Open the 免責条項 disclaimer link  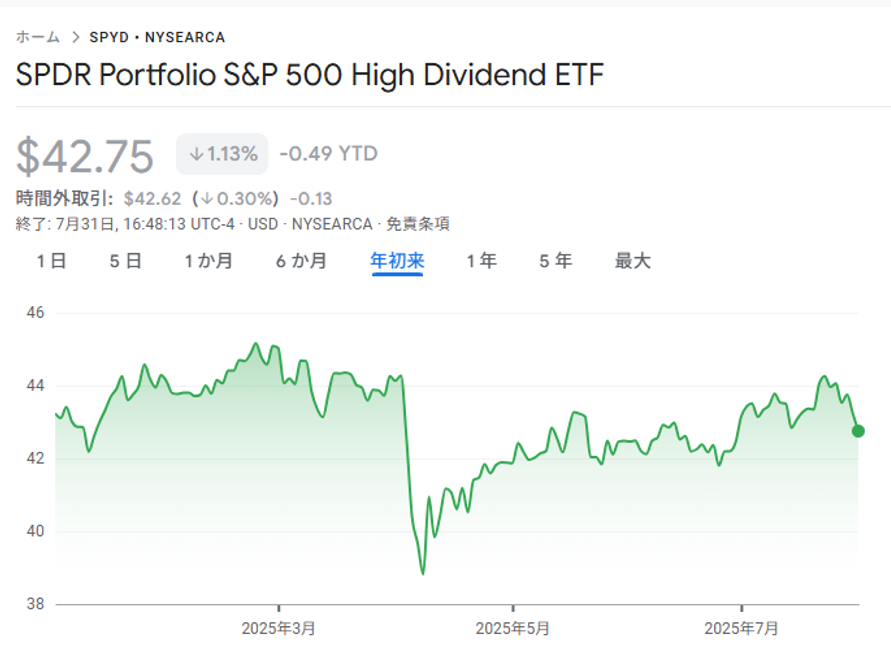418,224
